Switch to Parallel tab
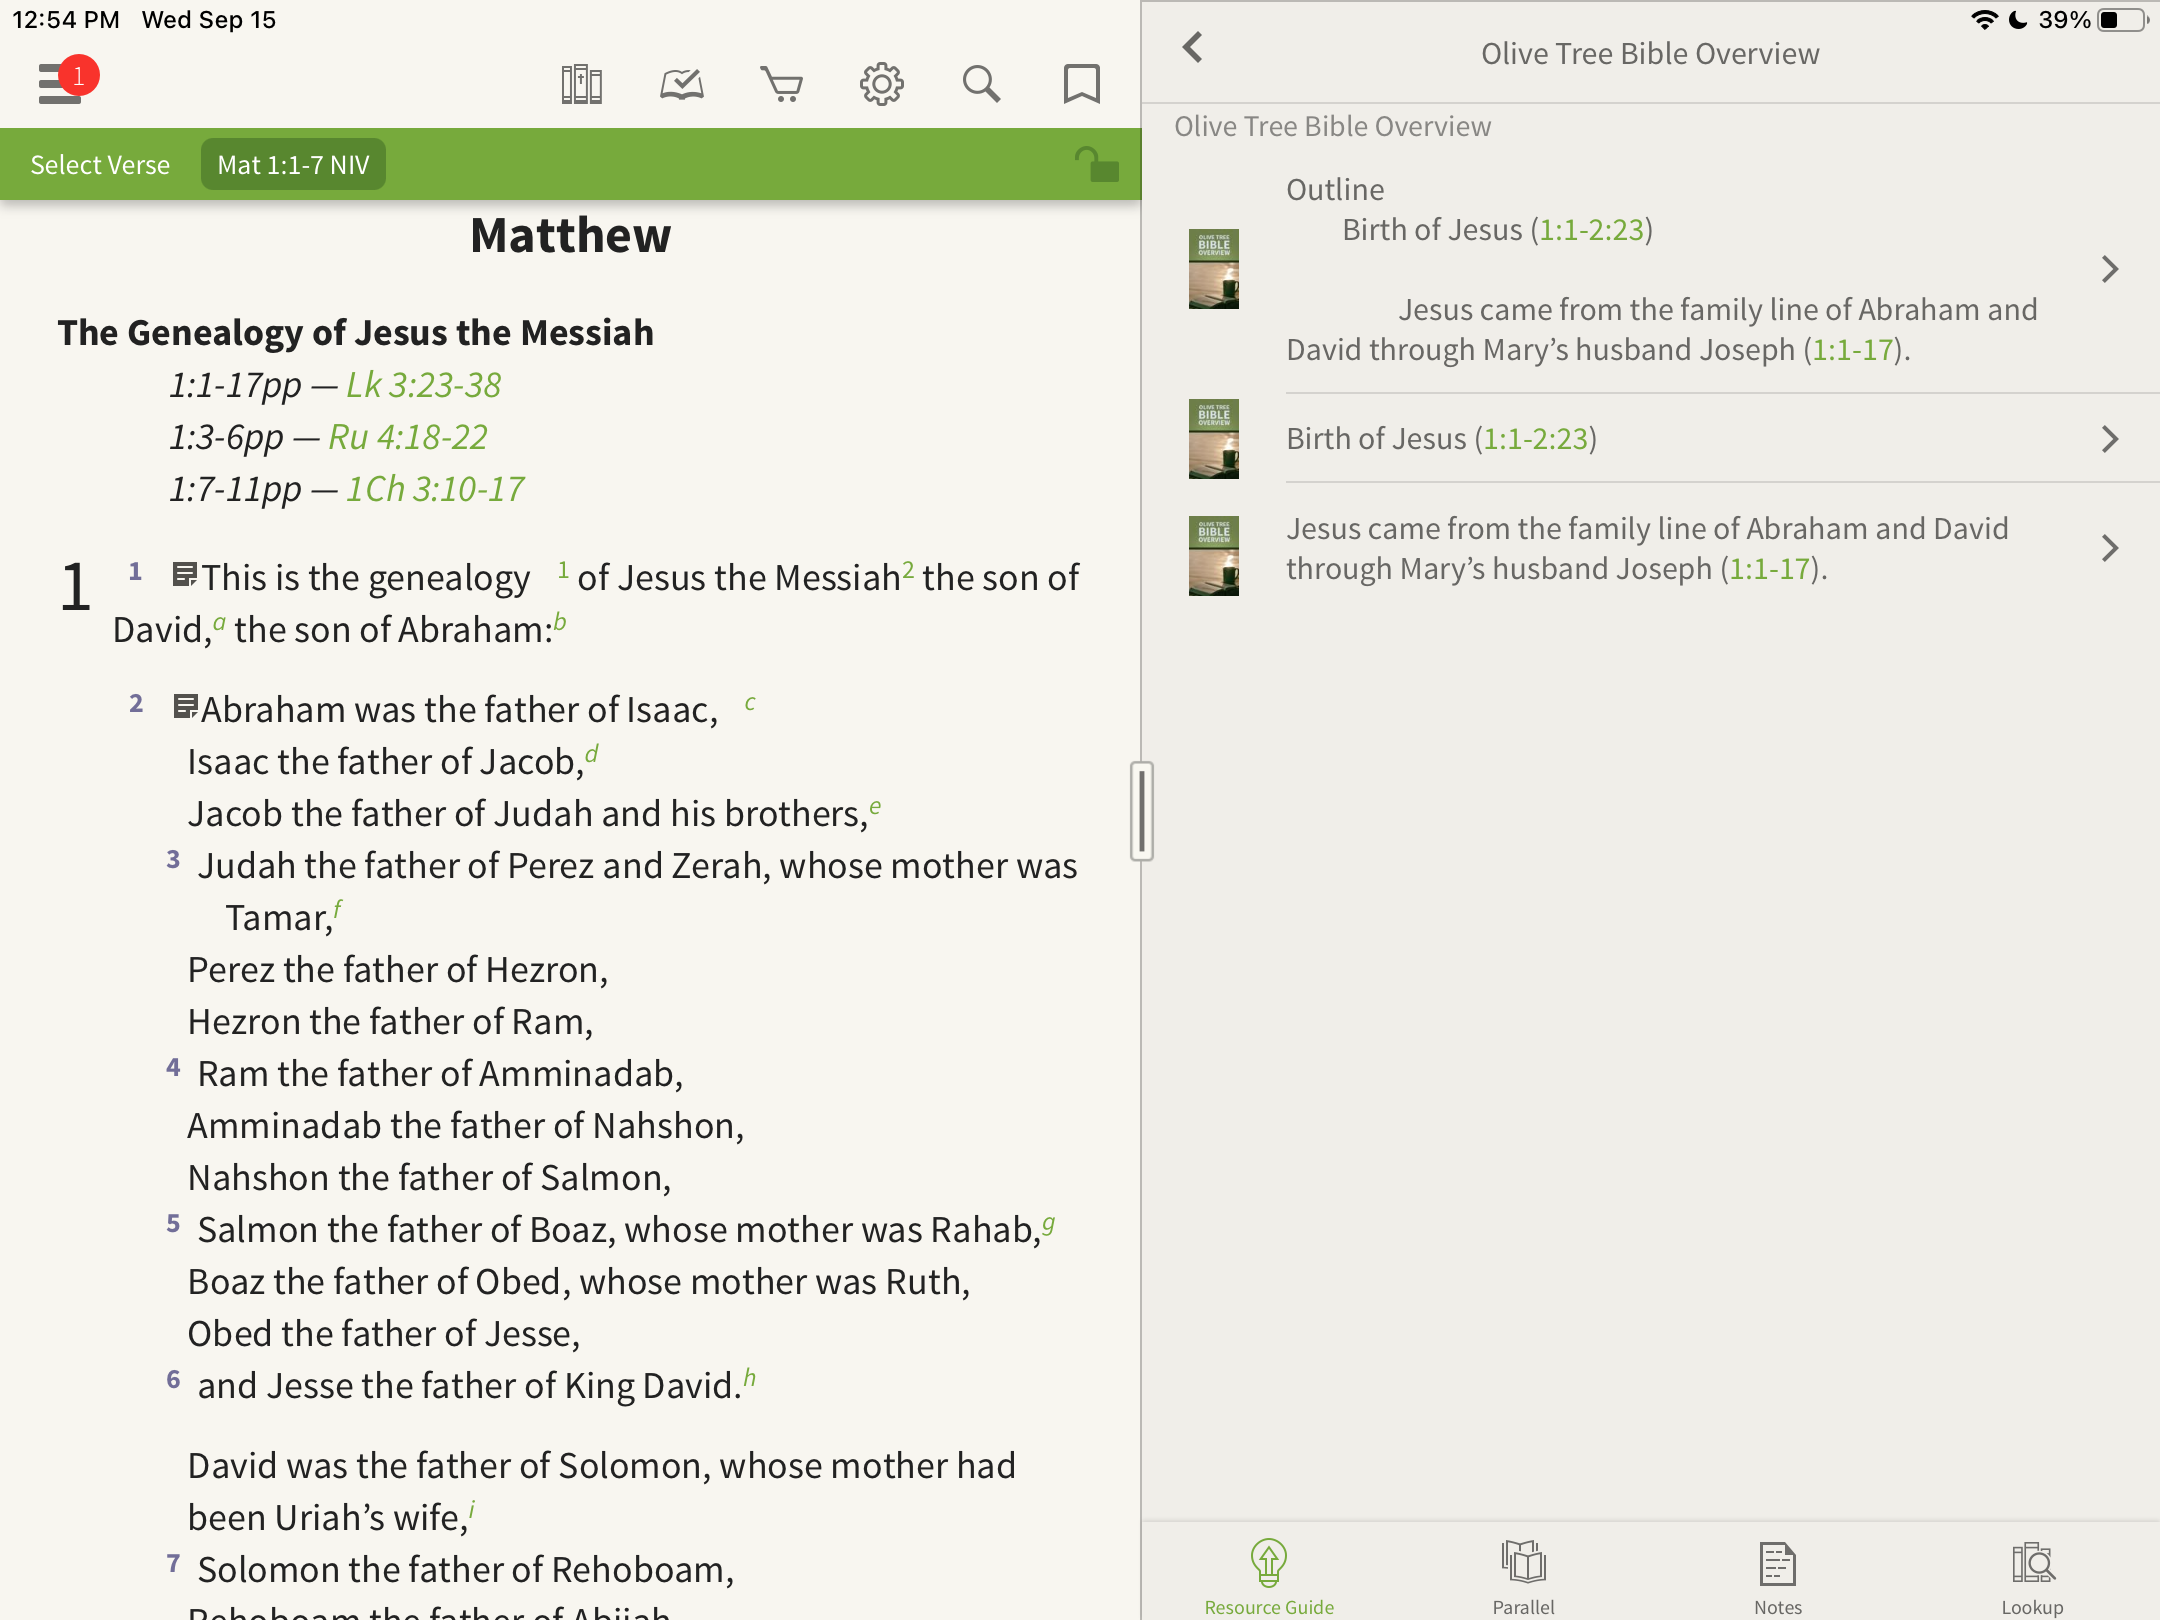Screen dimensions: 2160x1620 (1523, 1576)
